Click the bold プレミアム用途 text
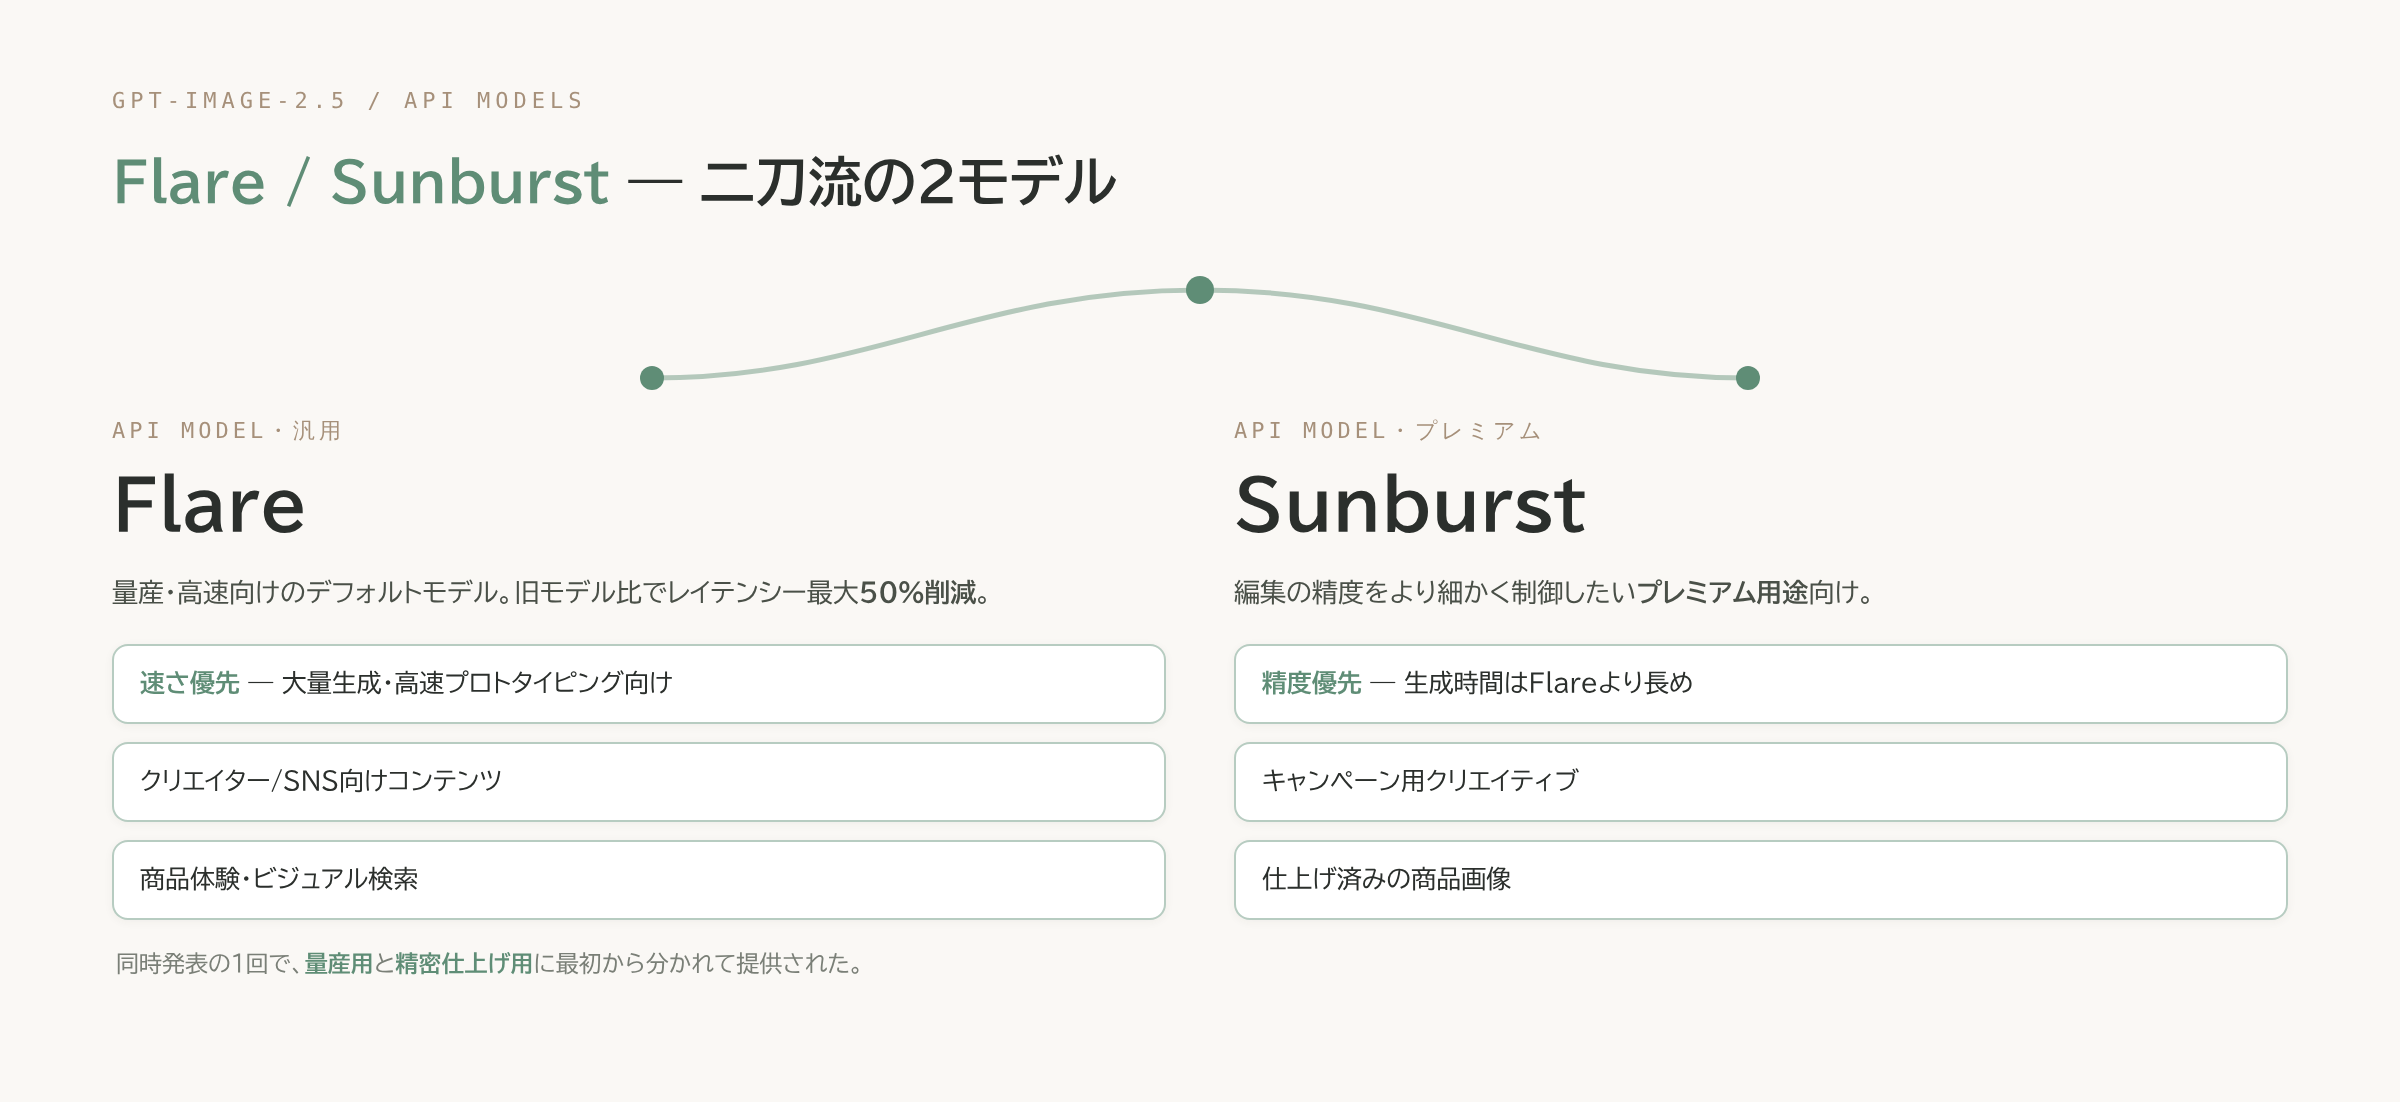Screen dimensions: 2400x1102 [1722, 593]
